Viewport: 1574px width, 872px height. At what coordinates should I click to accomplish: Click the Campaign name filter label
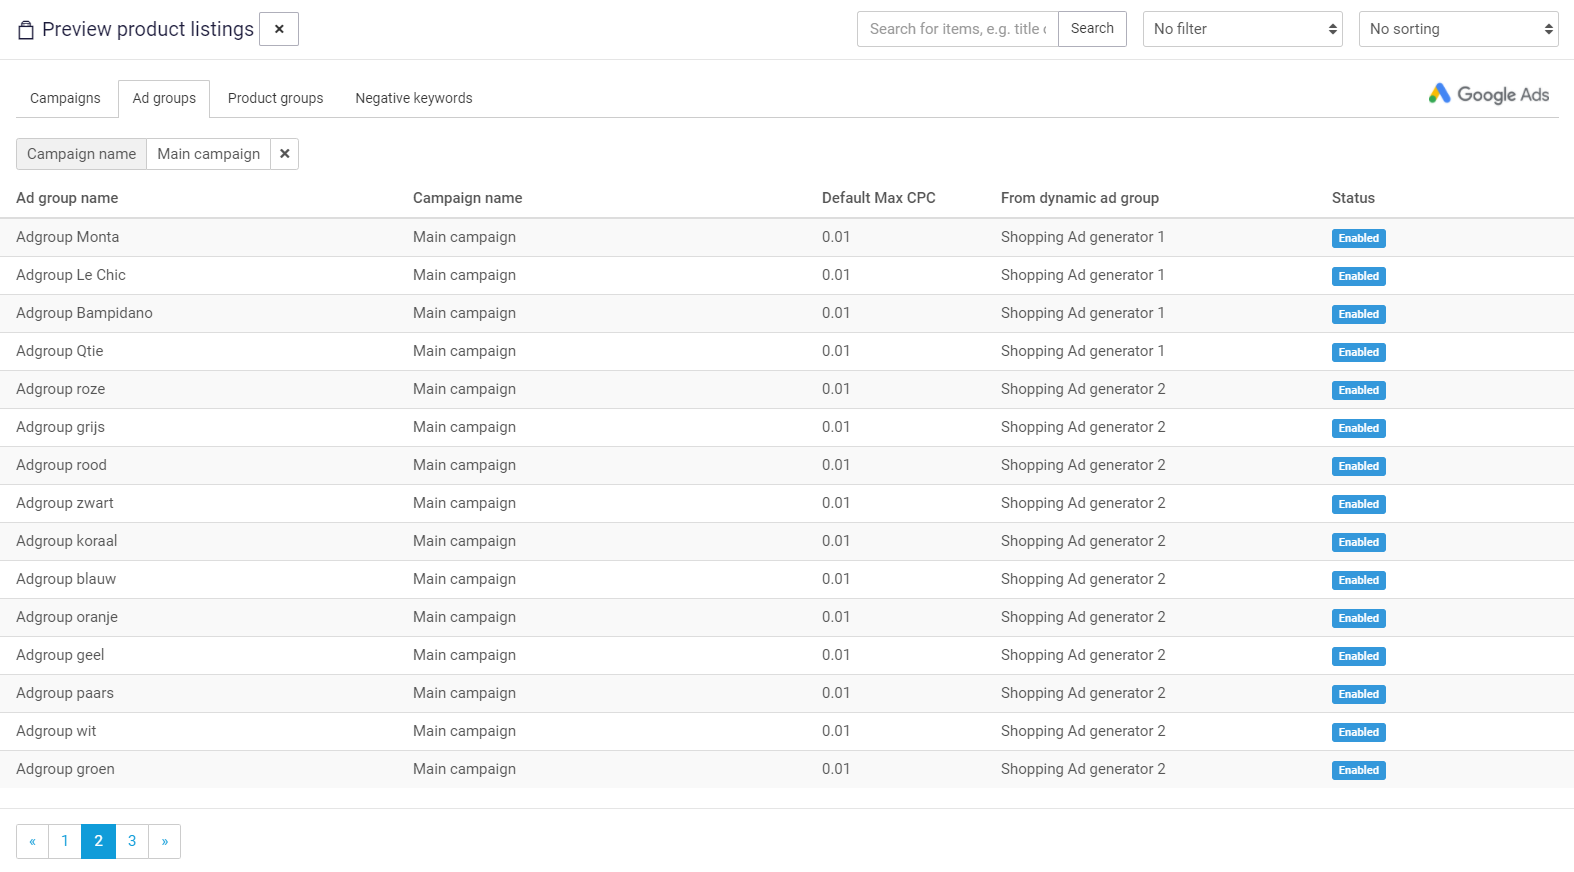click(81, 154)
